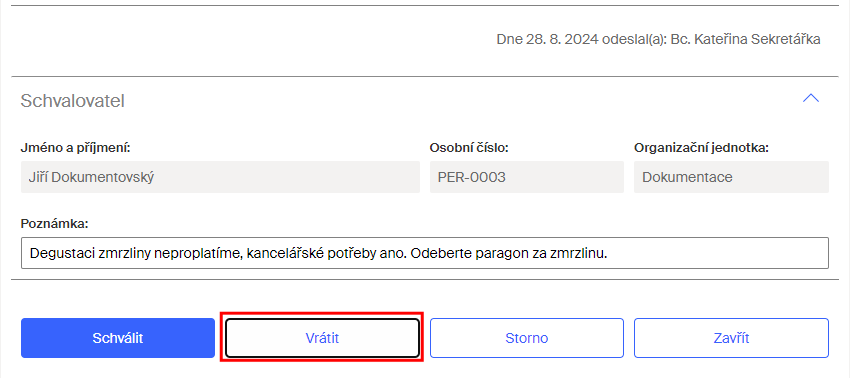The width and height of the screenshot is (850, 378).
Task: Click the Organizační jednotka label
Action: 701,148
